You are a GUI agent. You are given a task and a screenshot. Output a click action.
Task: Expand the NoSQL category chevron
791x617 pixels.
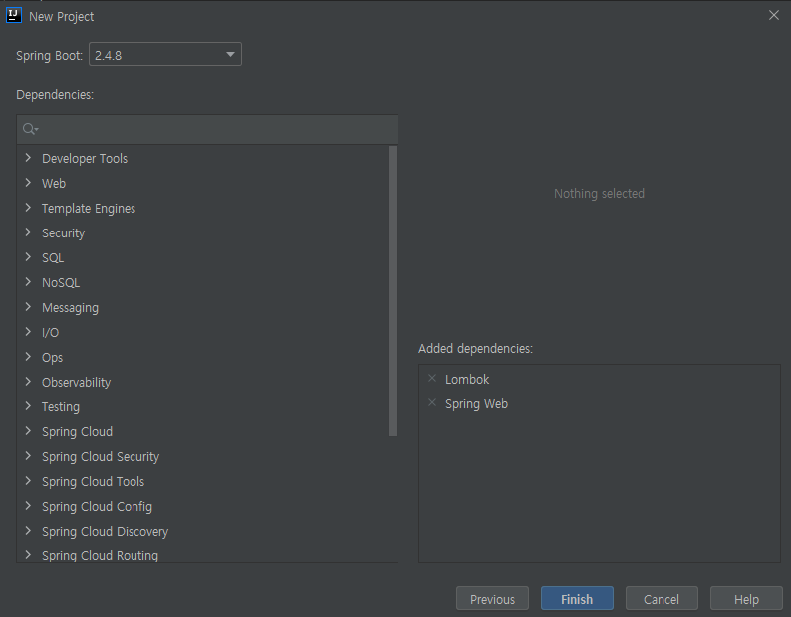coord(28,282)
